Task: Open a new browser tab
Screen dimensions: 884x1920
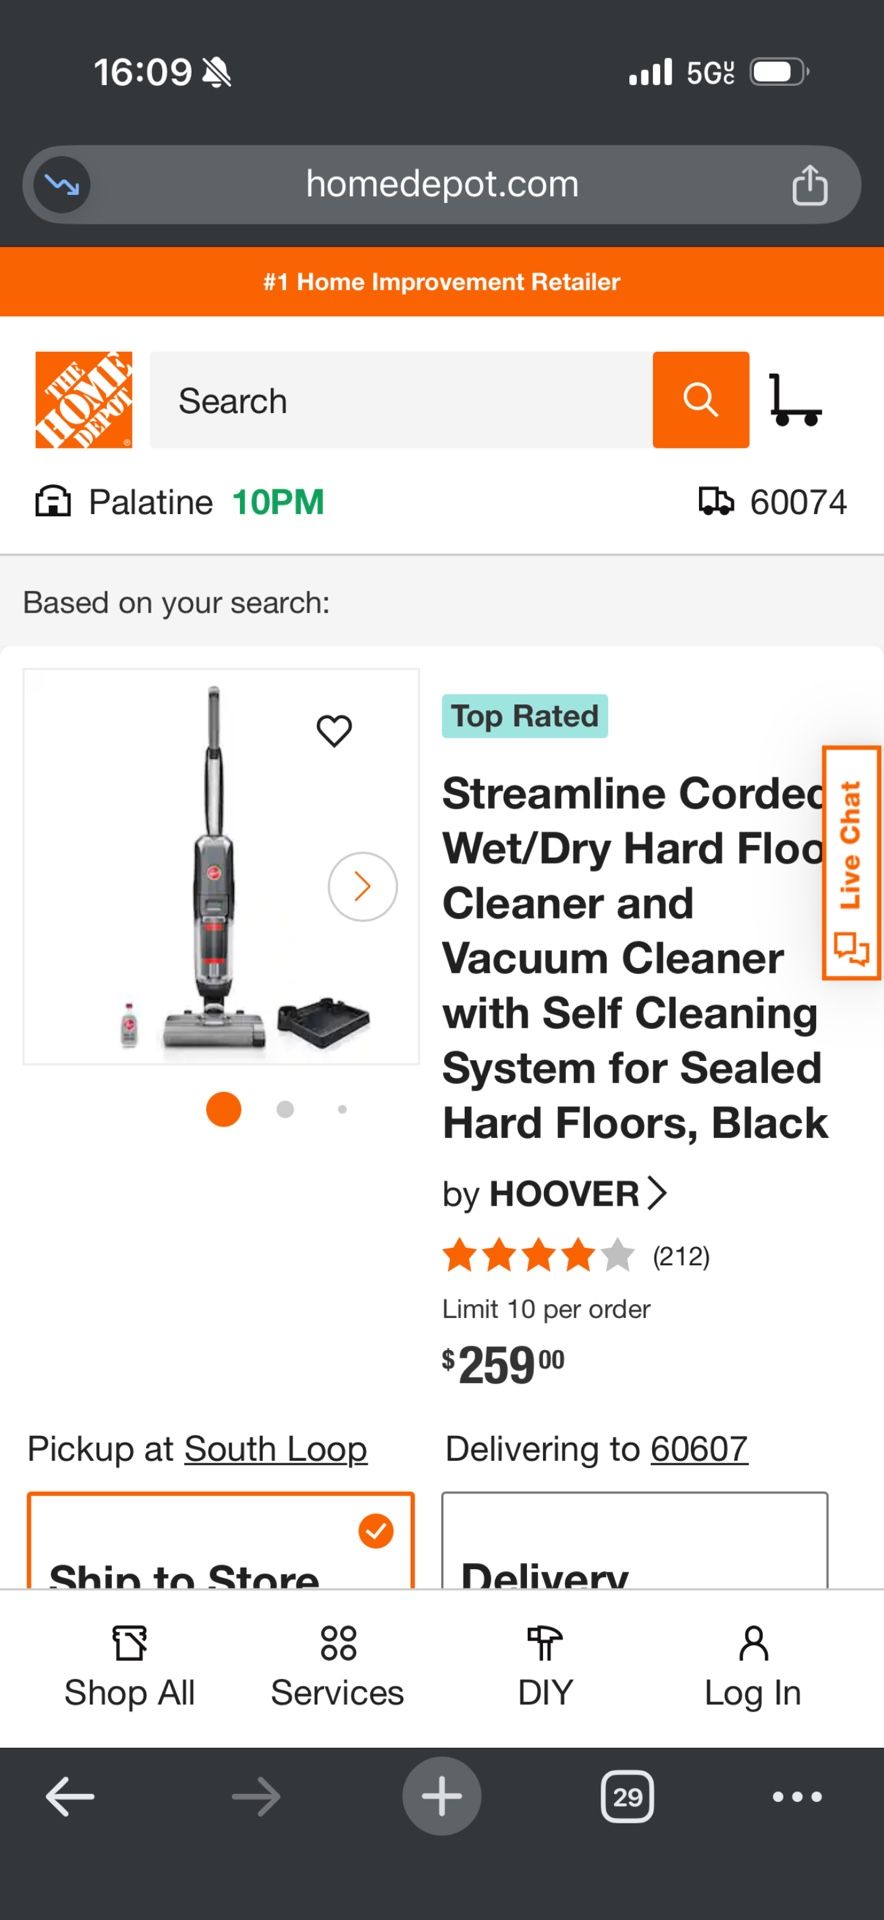Action: 441,1797
